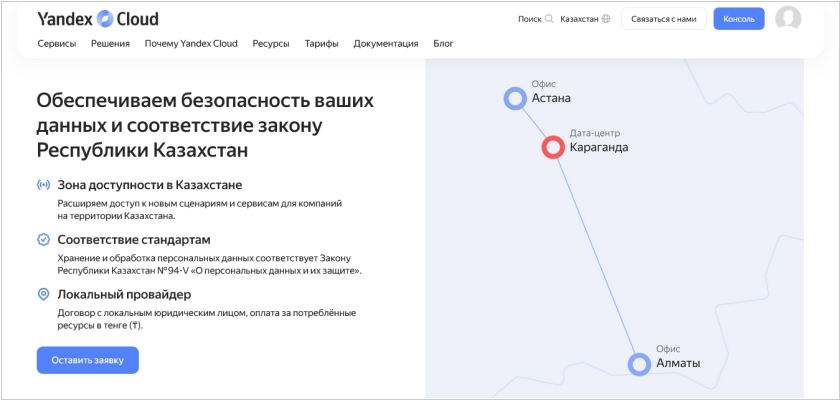Click the Поиск search link
840x400 pixels.
click(530, 19)
